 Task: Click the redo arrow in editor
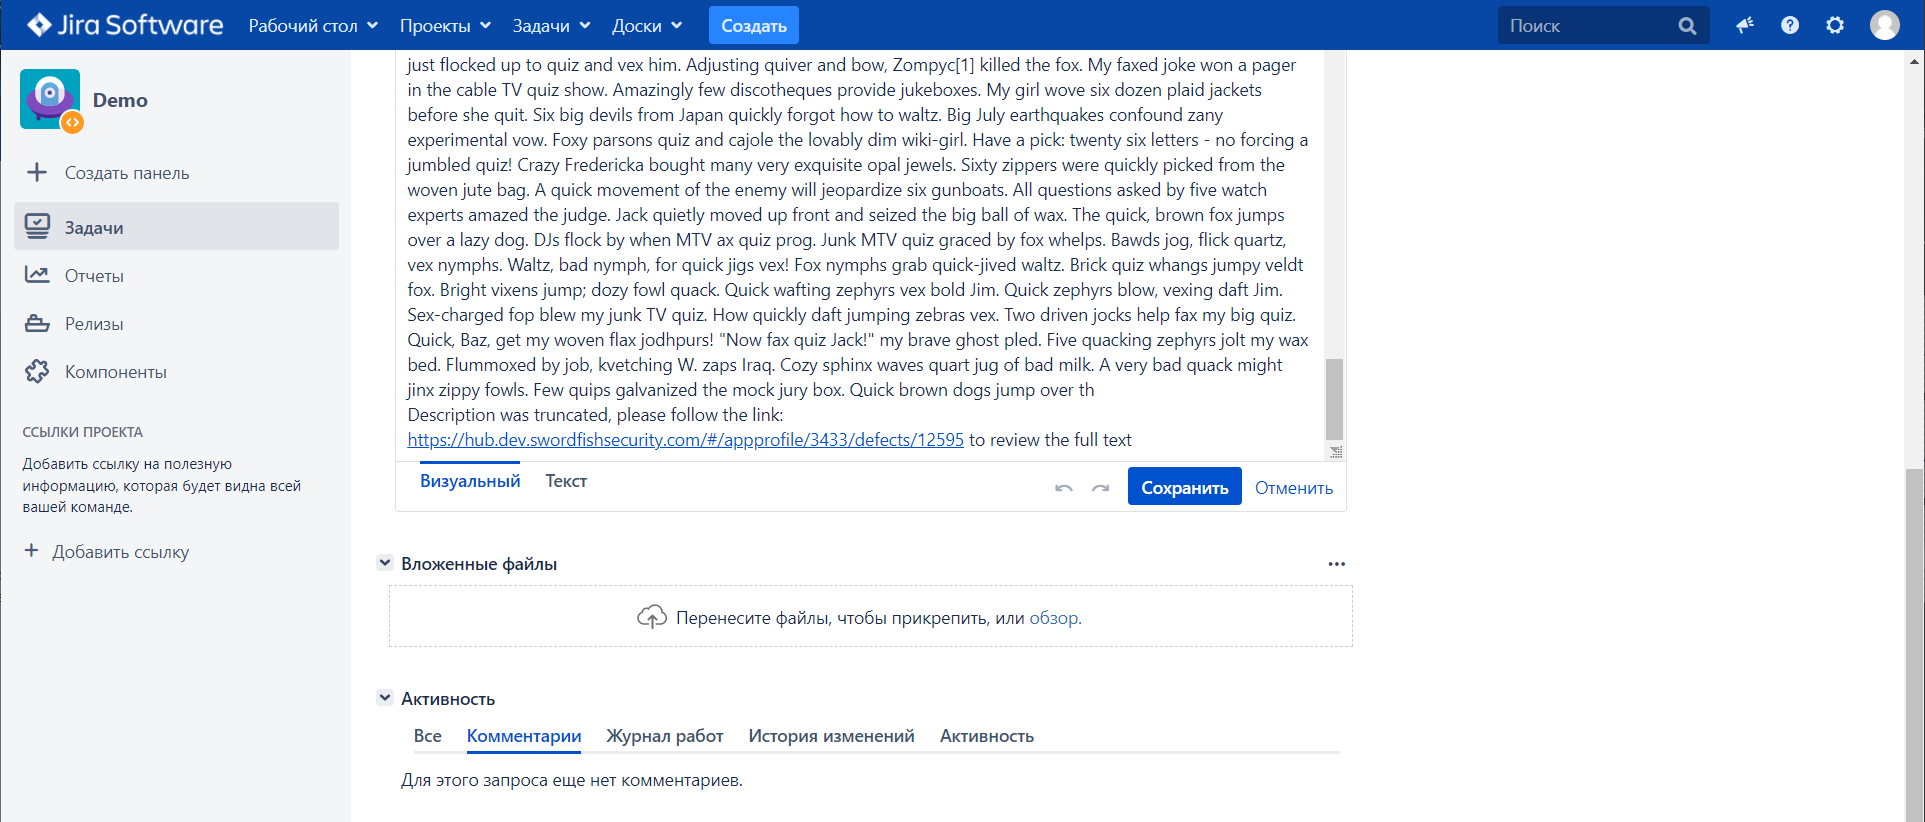(x=1100, y=488)
